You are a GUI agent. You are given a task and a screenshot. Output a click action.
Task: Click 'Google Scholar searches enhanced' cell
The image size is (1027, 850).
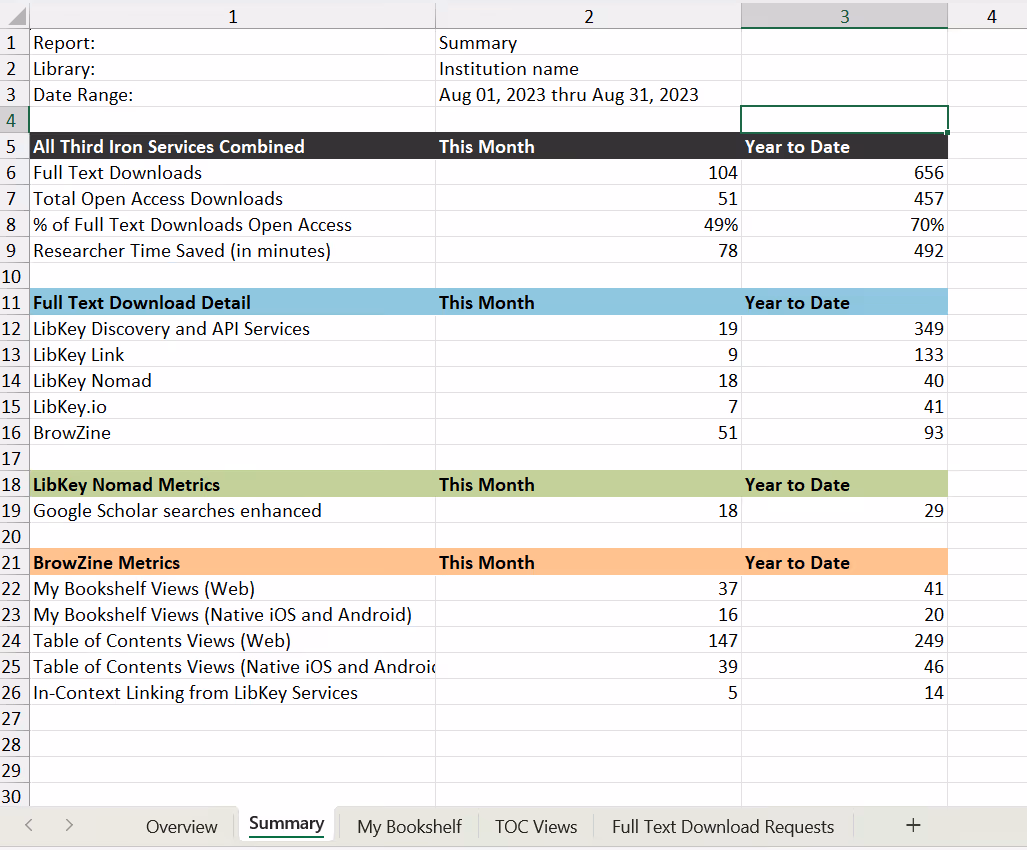click(233, 510)
